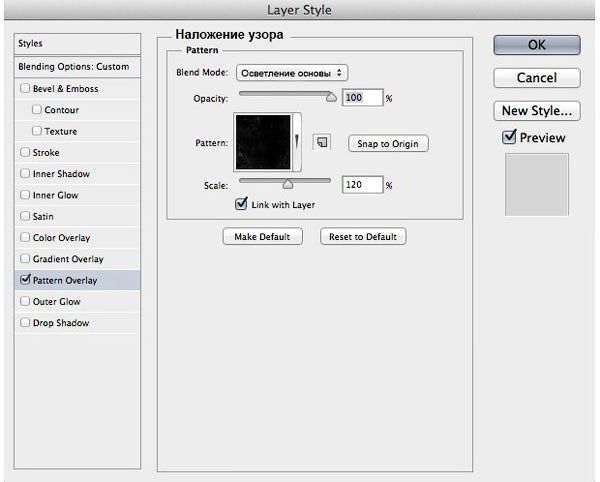Click the Cancel button
The image size is (600, 482).
click(x=537, y=78)
